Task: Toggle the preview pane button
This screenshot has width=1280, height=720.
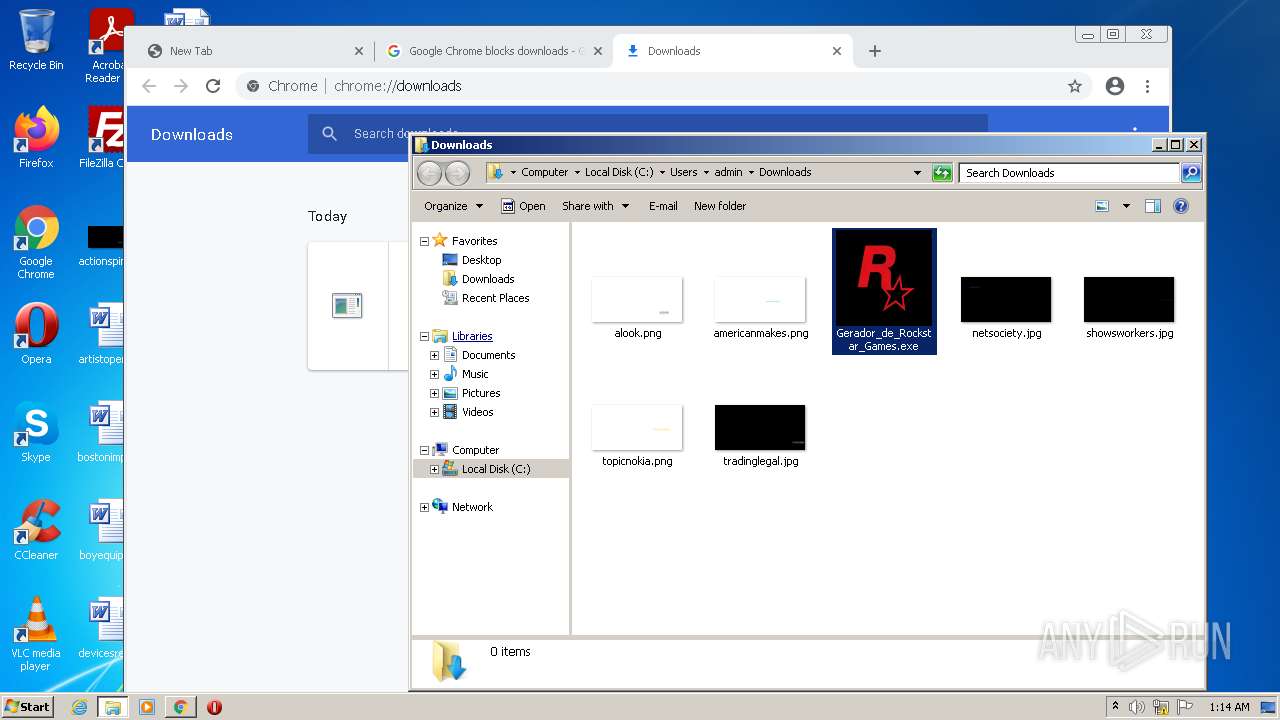Action: click(1153, 206)
